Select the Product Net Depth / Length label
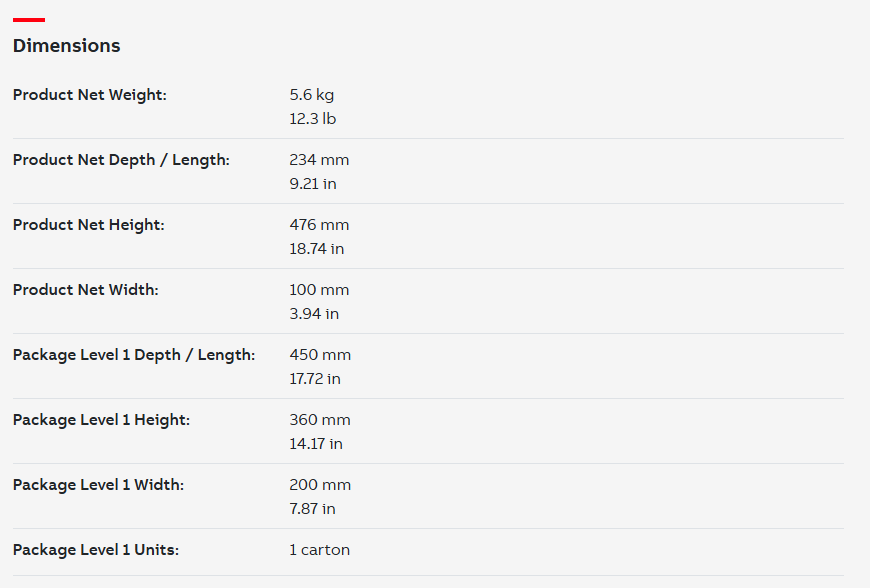Screen dimensions: 870x588 122,160
